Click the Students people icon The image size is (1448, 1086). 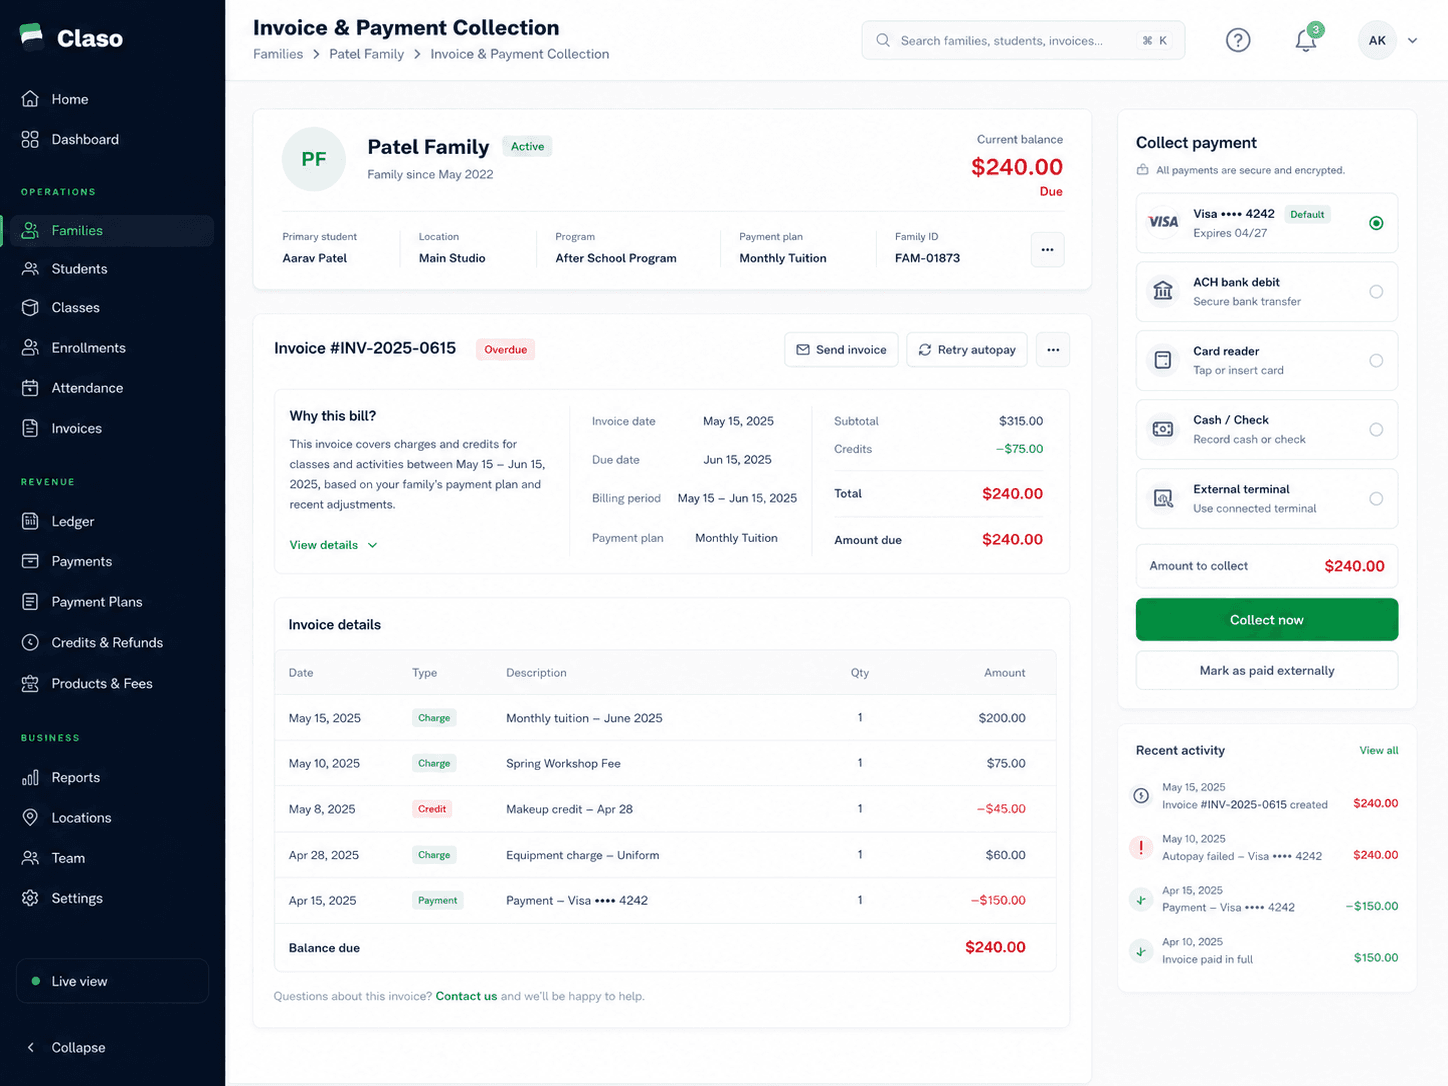coord(30,269)
